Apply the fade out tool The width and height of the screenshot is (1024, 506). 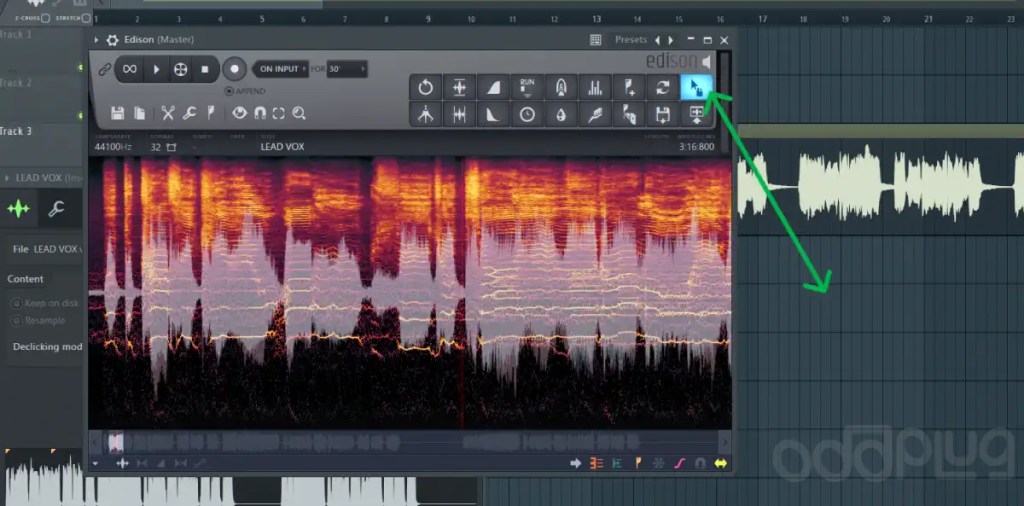[x=493, y=115]
